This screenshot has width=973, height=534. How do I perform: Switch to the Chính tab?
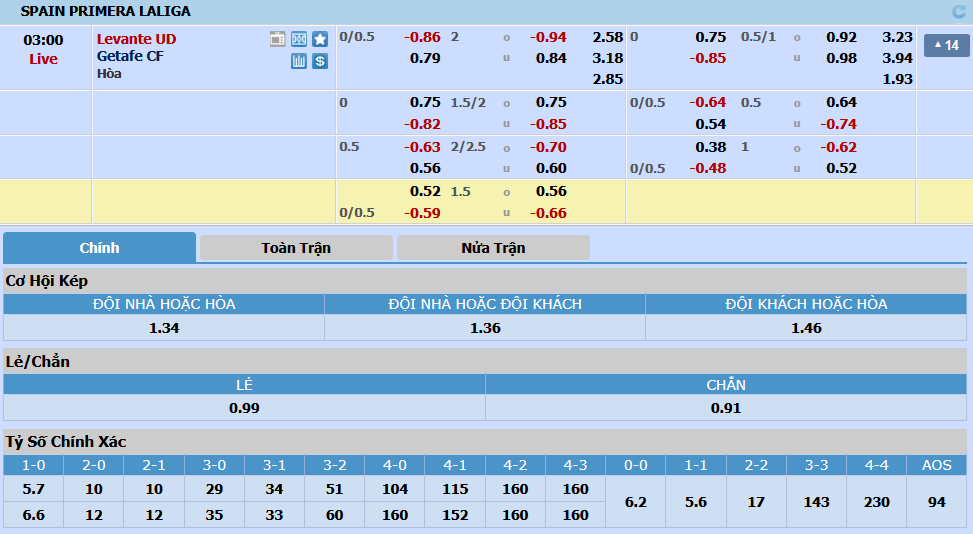(x=99, y=247)
